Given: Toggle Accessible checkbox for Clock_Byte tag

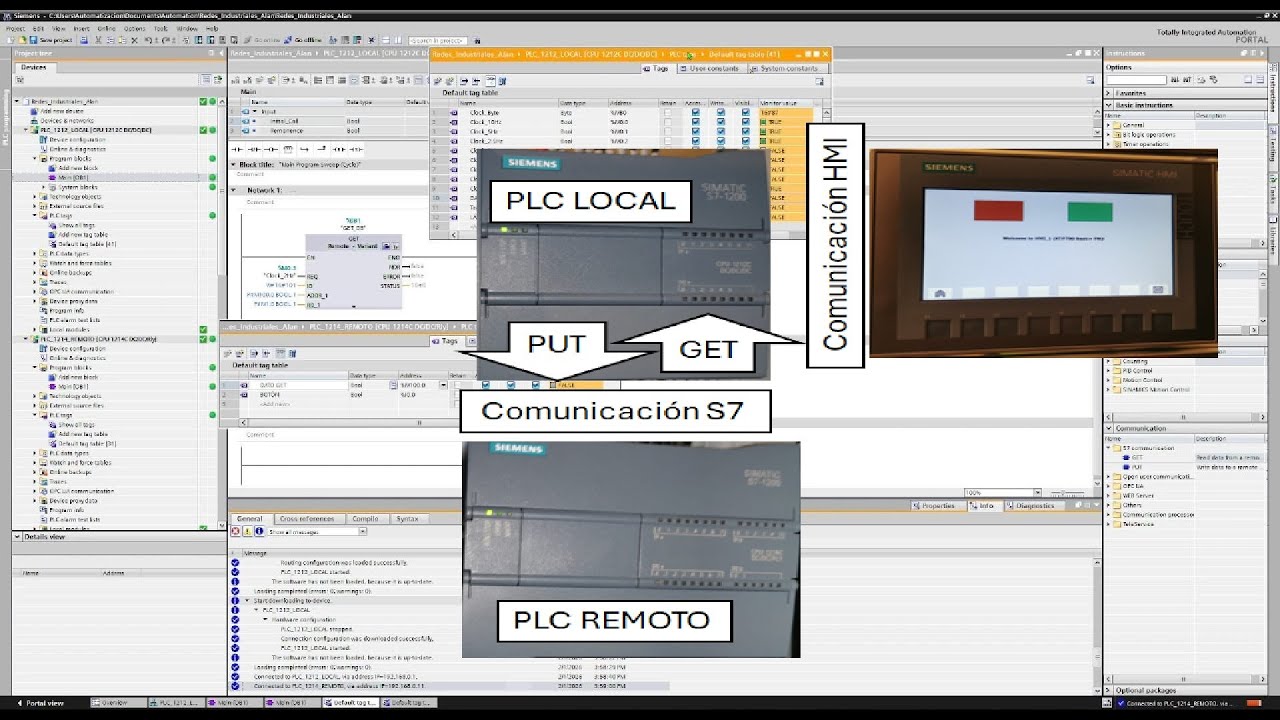Looking at the screenshot, I should (696, 112).
